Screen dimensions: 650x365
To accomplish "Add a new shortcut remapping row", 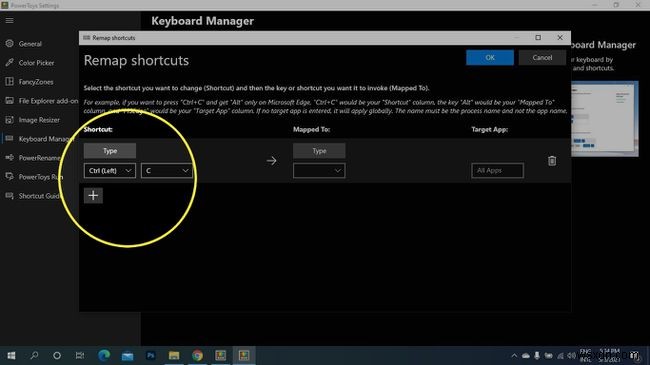I will tap(93, 195).
